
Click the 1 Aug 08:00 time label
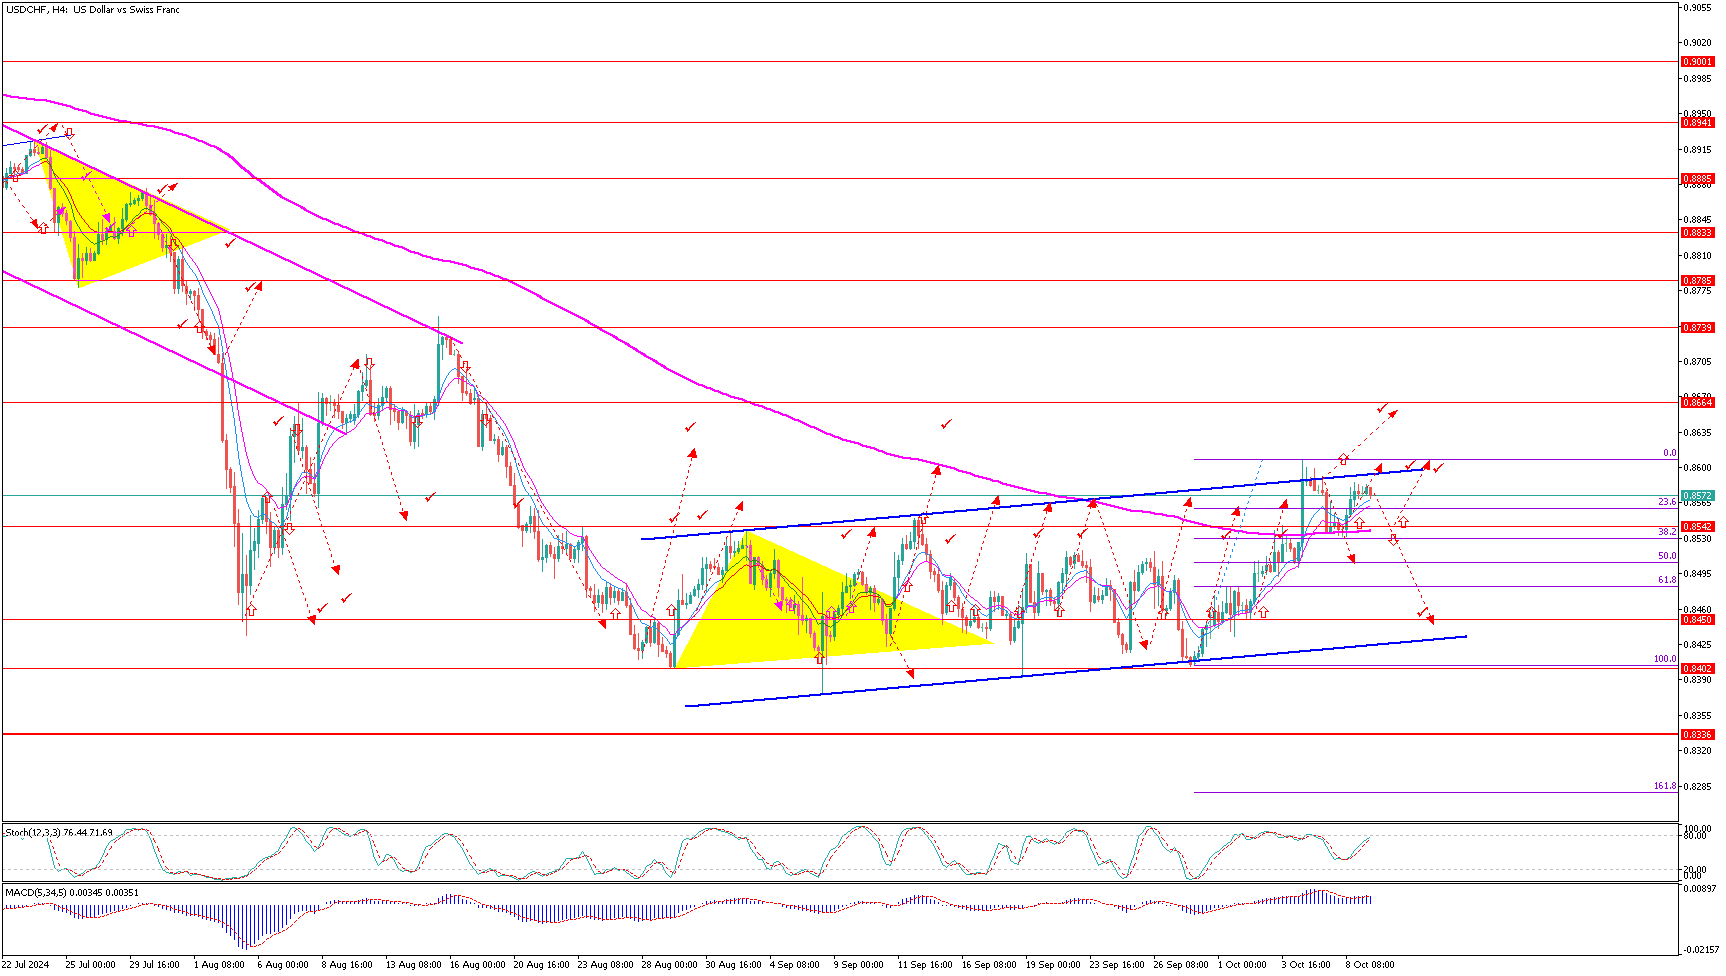coord(219,965)
